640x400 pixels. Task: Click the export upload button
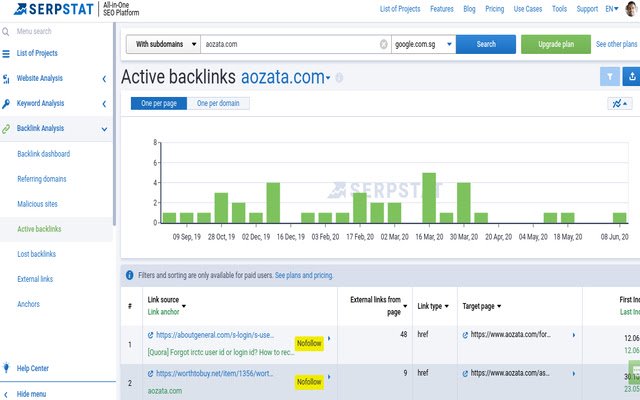coord(631,76)
